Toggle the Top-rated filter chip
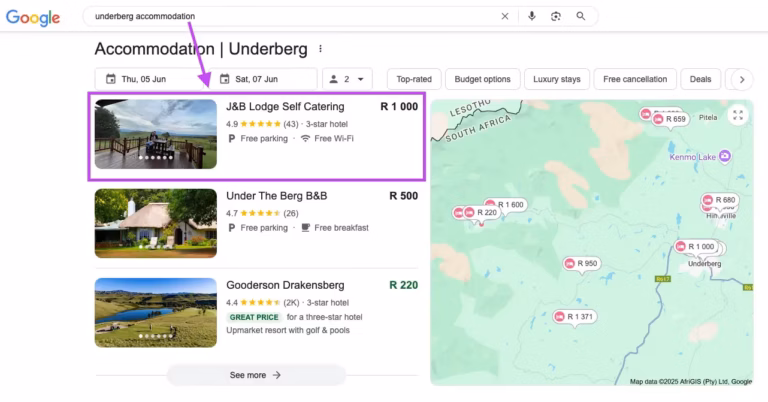Viewport: 768px width, 402px height. coord(414,79)
